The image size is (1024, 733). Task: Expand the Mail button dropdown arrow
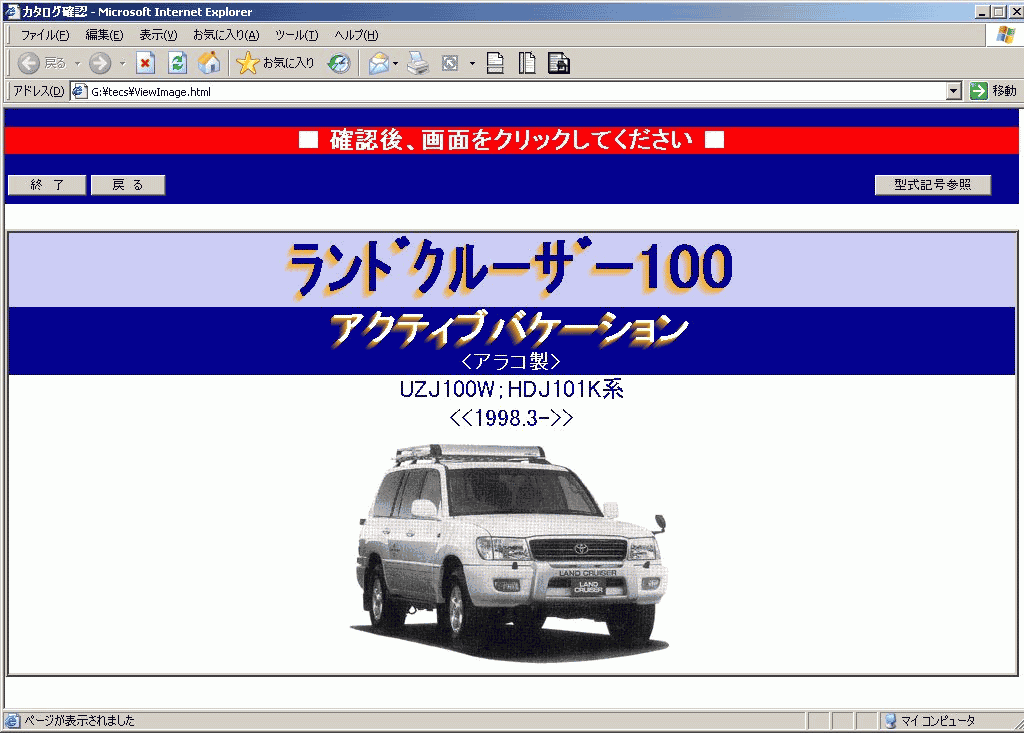395,64
